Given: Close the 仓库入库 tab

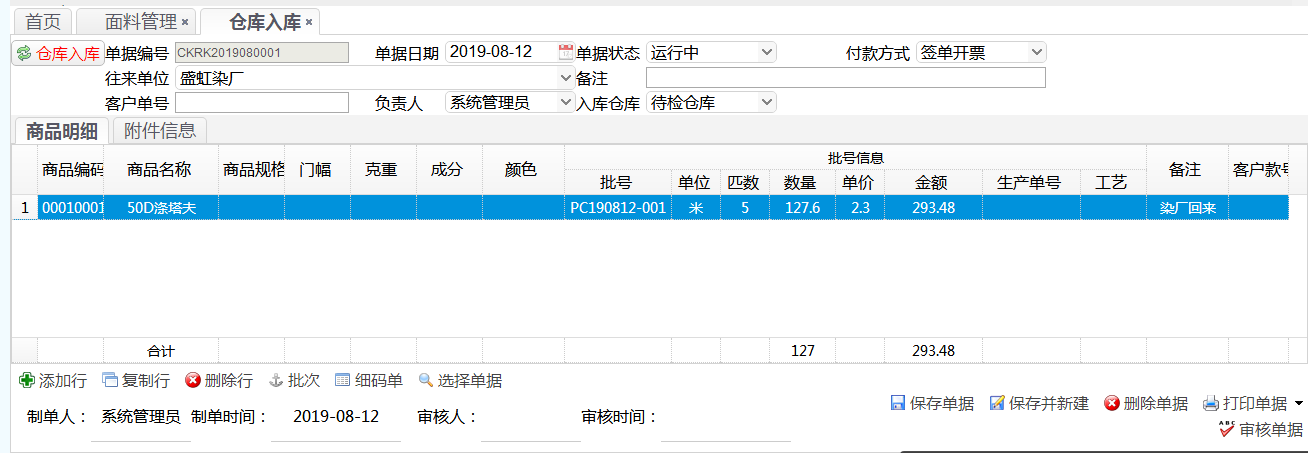Looking at the screenshot, I should (x=309, y=21).
